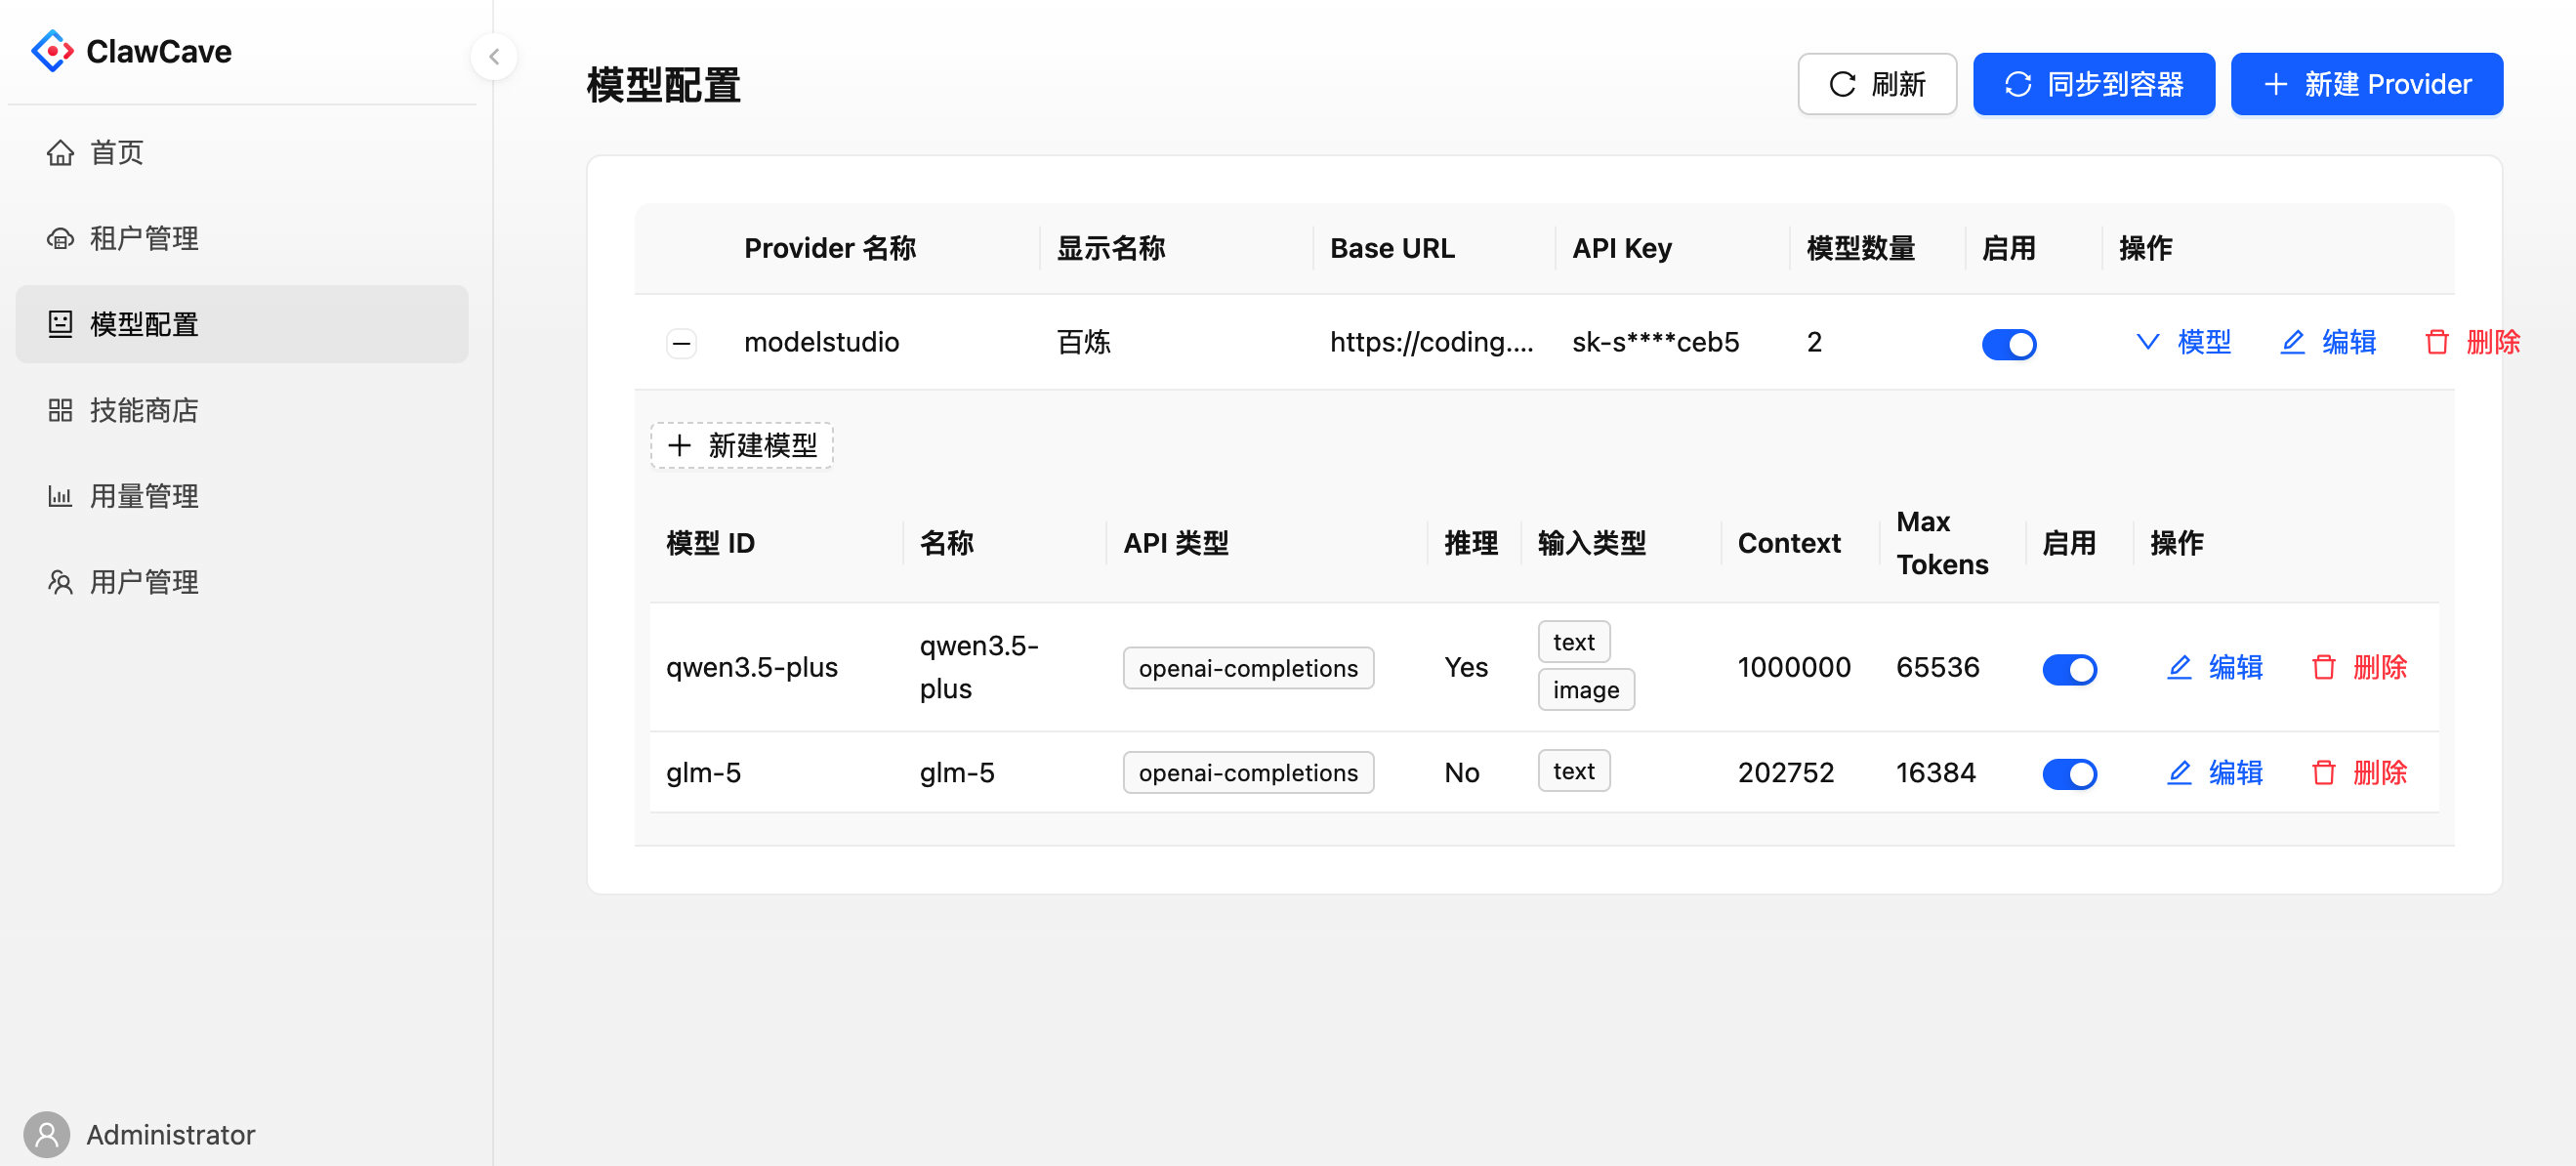This screenshot has width=2576, height=1166.
Task: Click the Administrator avatar icon
Action: tap(46, 1134)
